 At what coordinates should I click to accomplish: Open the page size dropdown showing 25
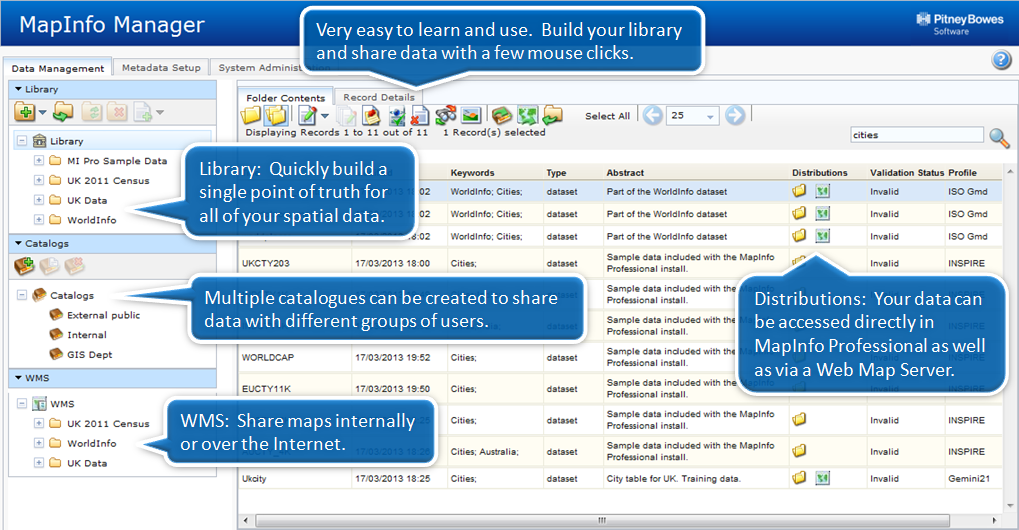[x=693, y=116]
